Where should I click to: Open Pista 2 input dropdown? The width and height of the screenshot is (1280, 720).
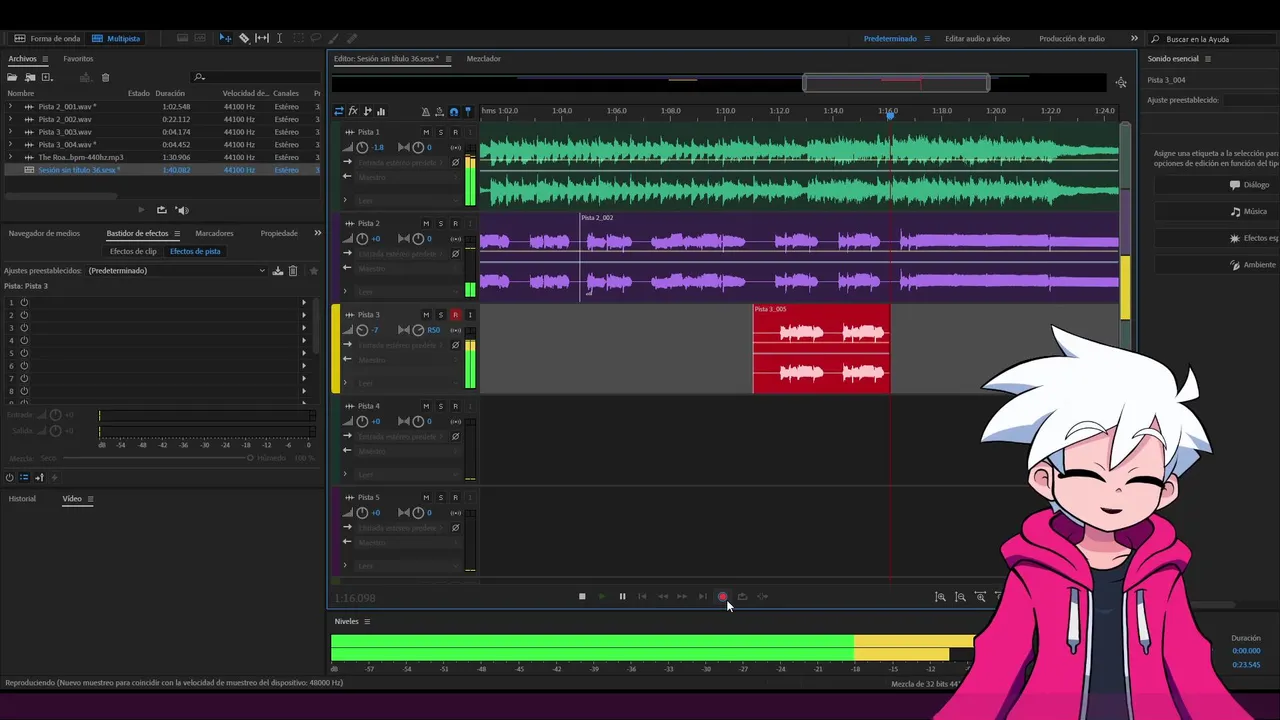401,253
